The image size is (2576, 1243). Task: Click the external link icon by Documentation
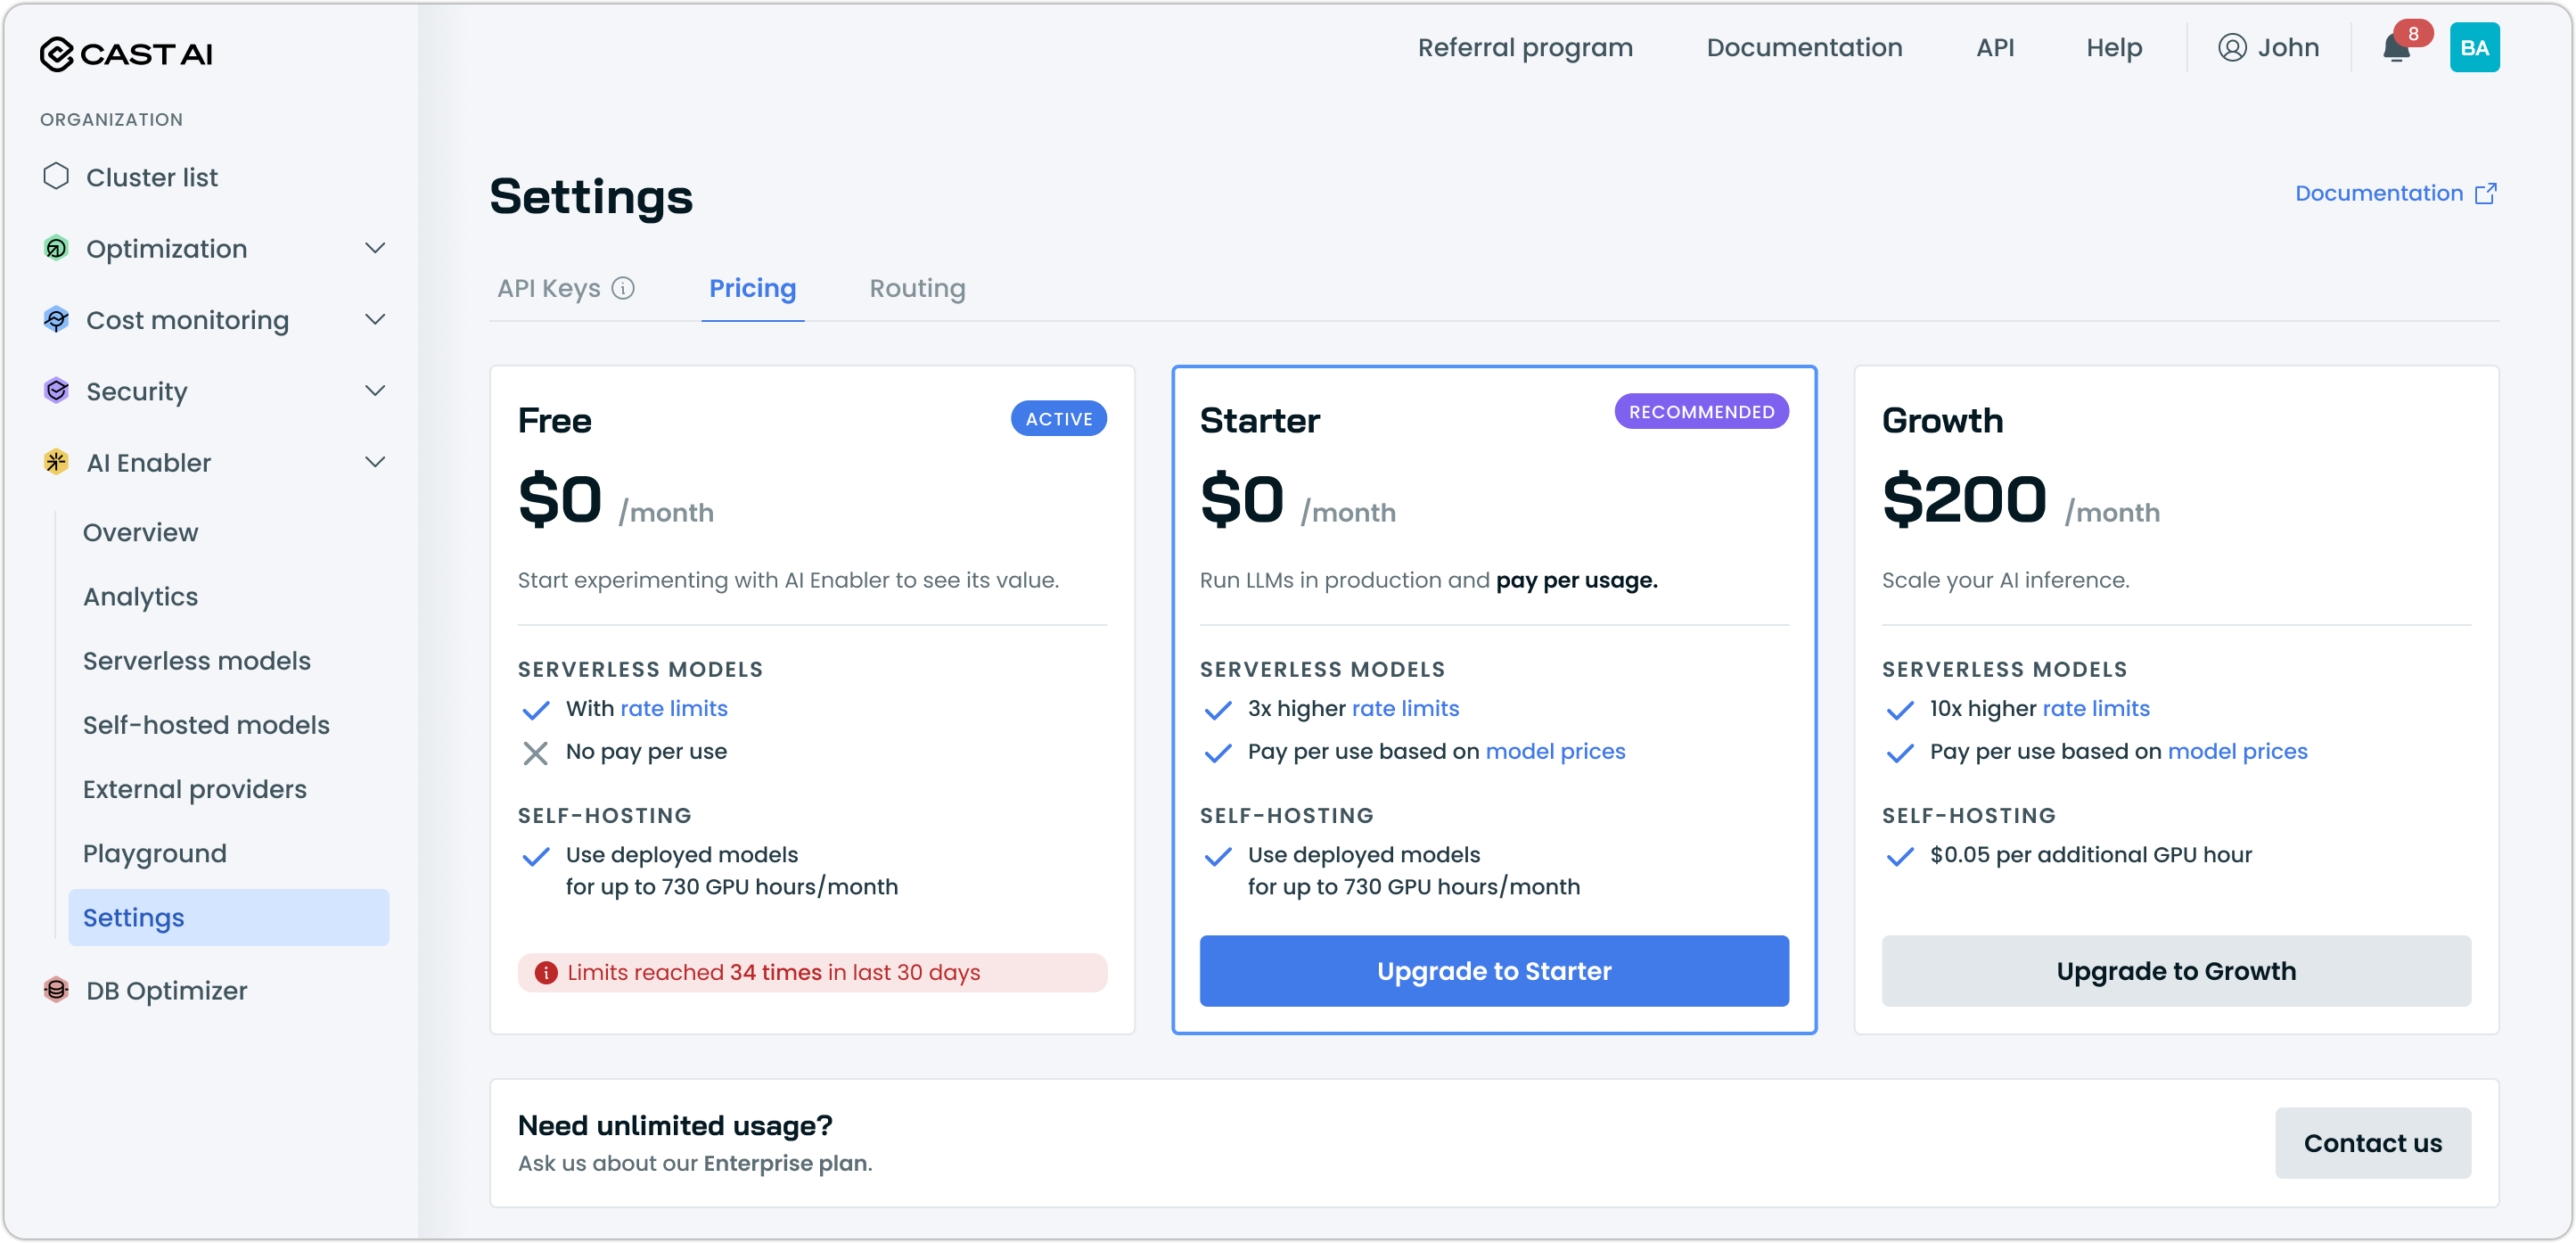coord(2485,193)
